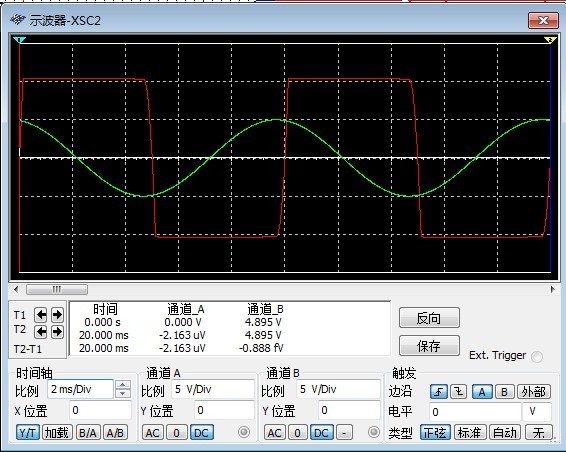
Task: Select the T1 cursor marker at top left
Action: [19, 39]
